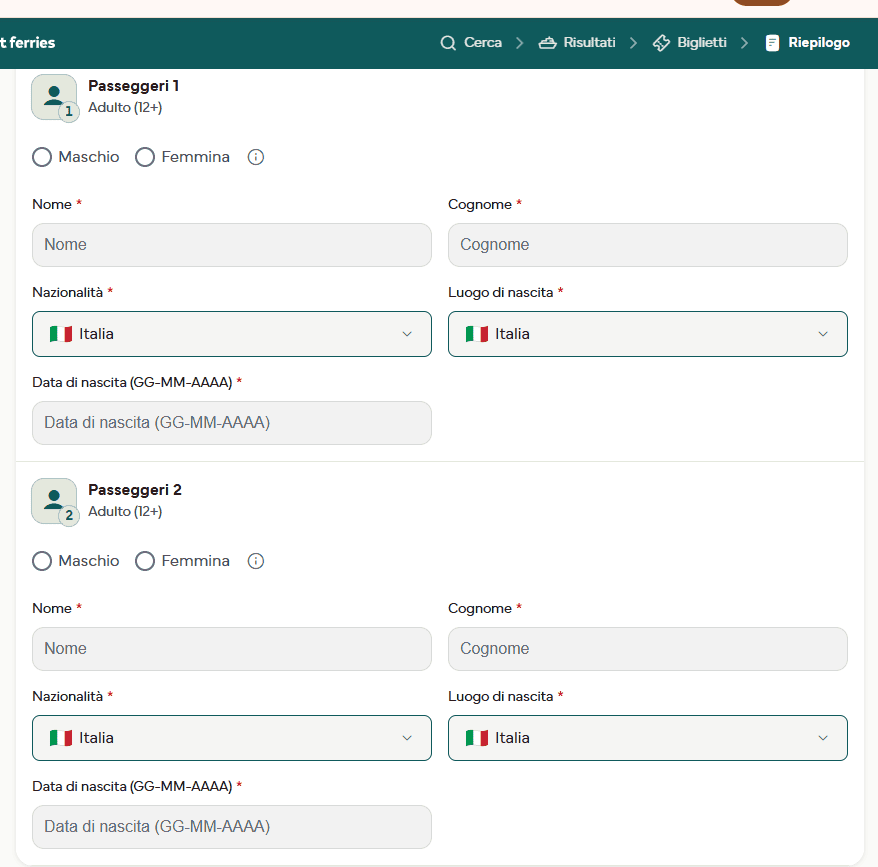This screenshot has width=878, height=867.
Task: Click the chevron between Cerca and Risultati
Action: click(520, 43)
